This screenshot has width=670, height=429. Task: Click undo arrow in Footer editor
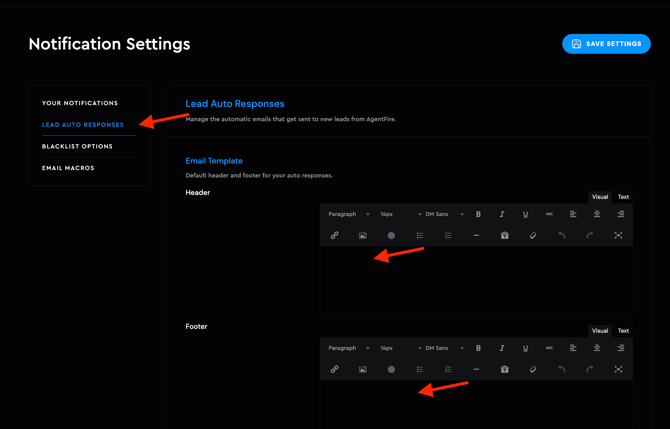pos(561,370)
